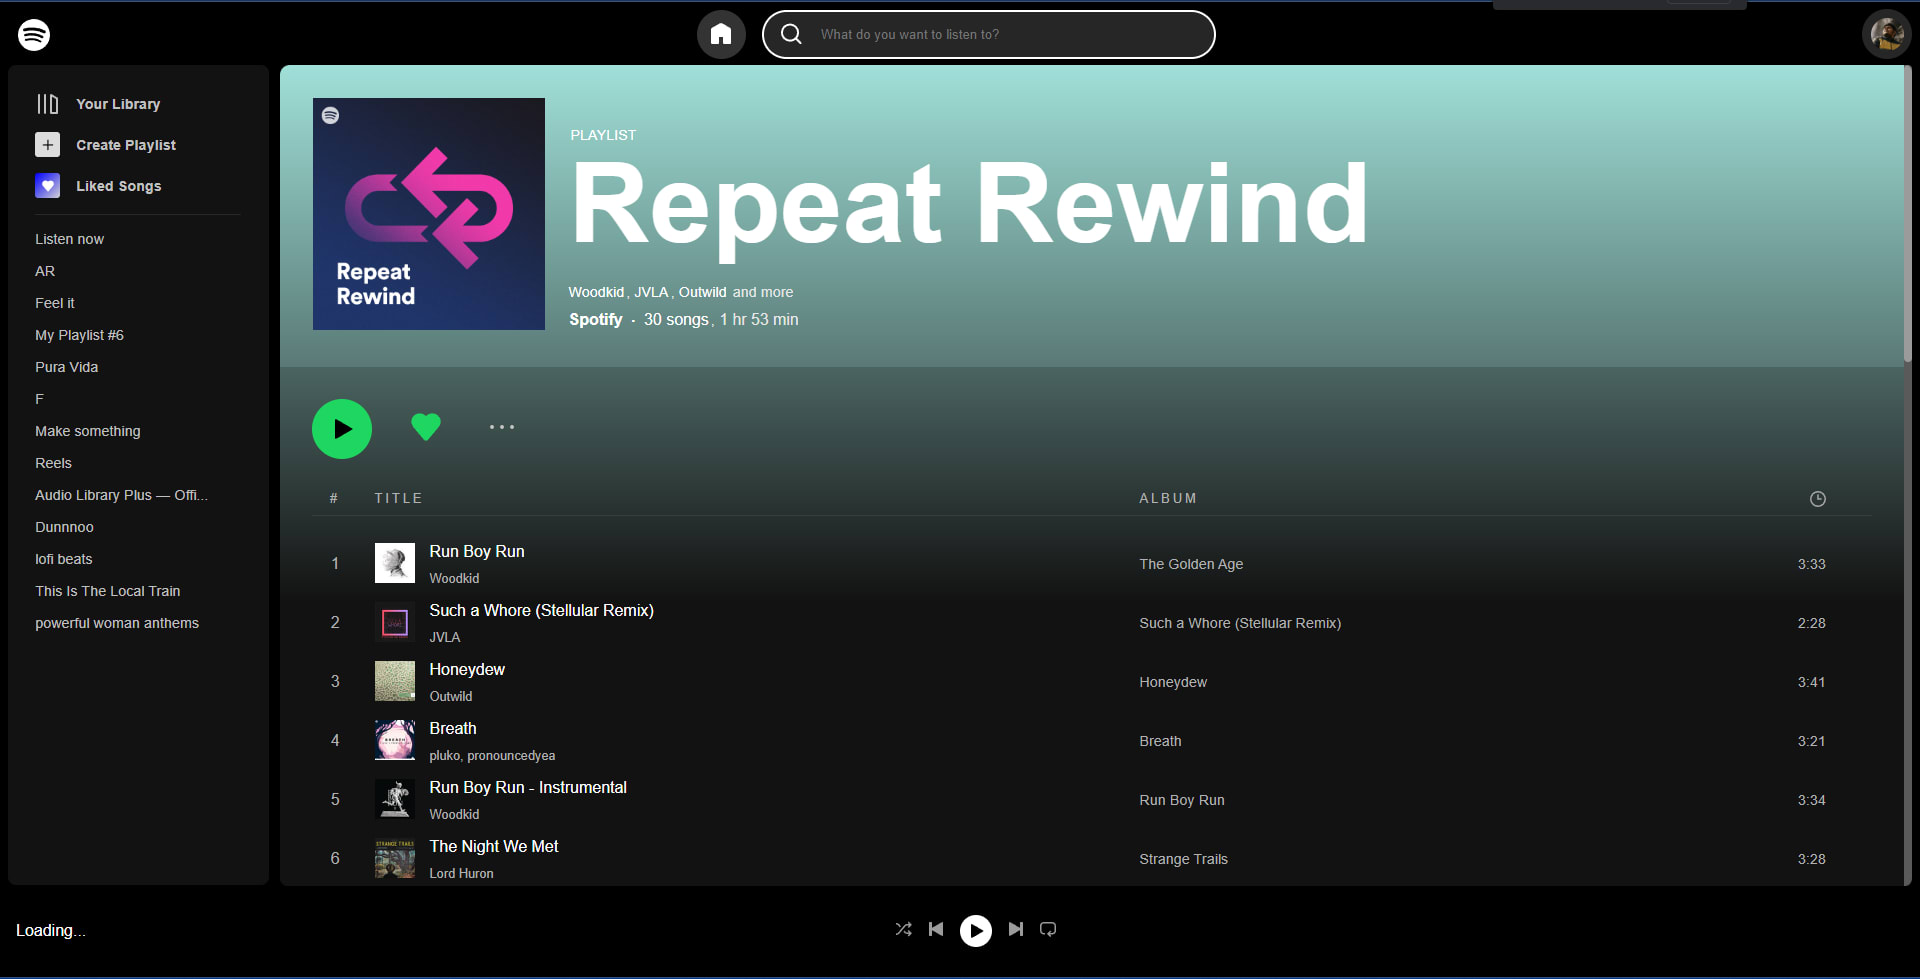1920x979 pixels.
Task: Open the lofi beats playlist
Action: [64, 559]
